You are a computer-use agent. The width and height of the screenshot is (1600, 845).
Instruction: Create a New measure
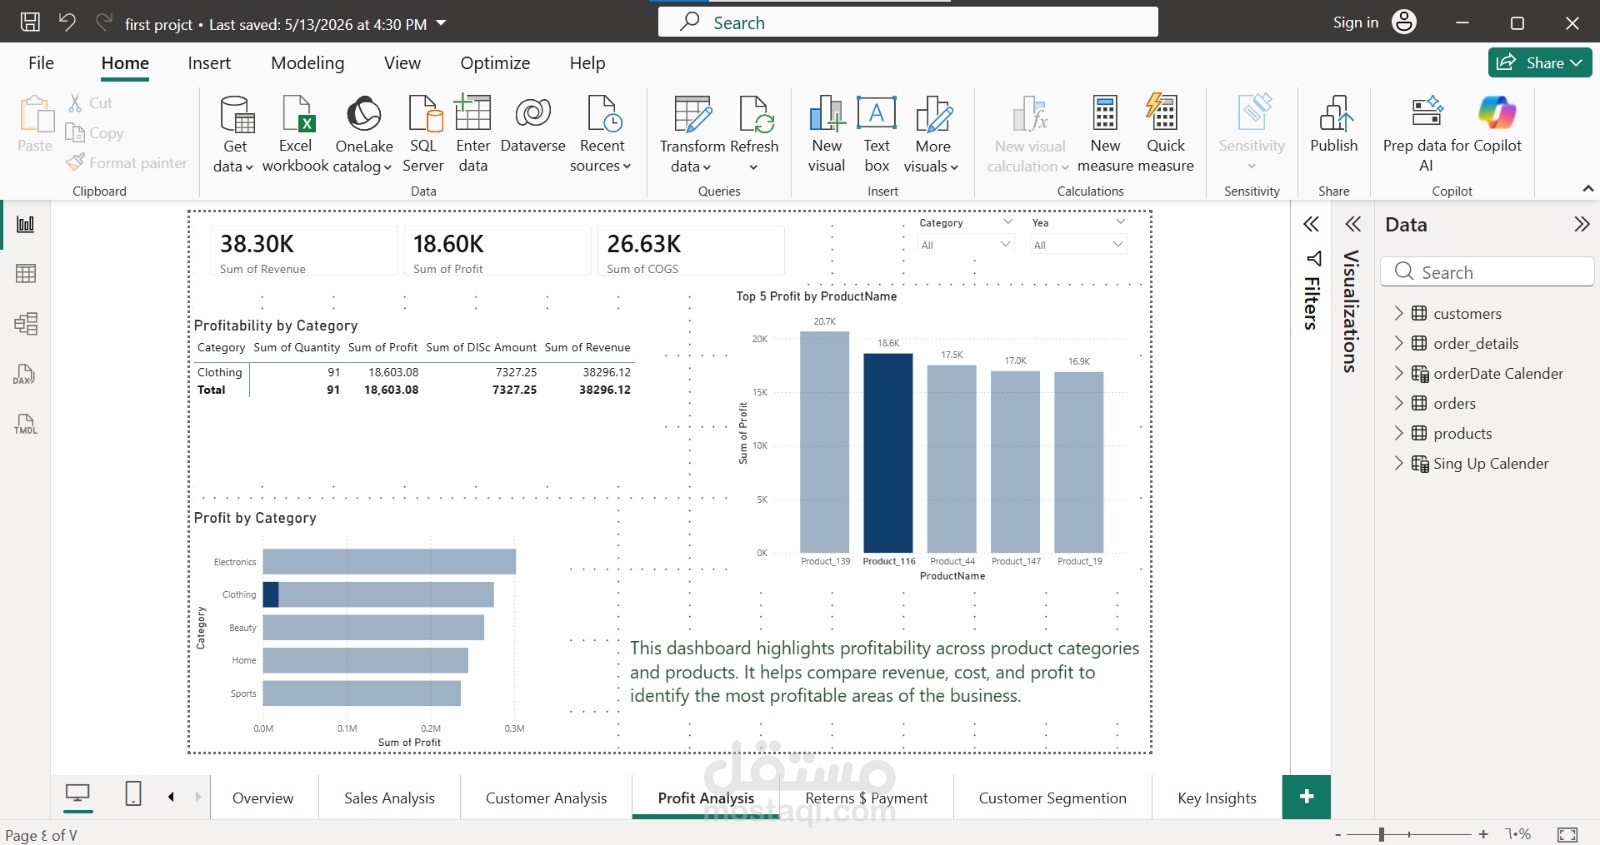(1105, 135)
